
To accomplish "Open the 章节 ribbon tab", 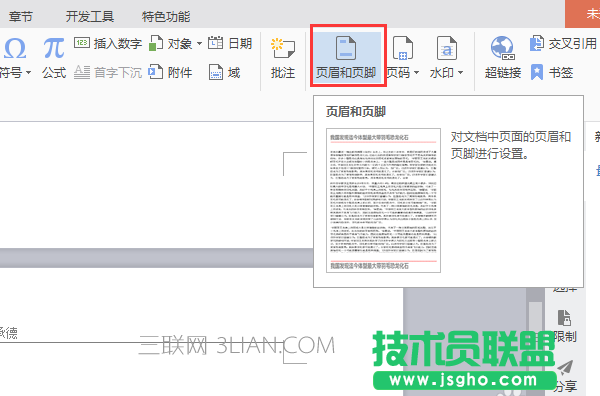I will [21, 16].
